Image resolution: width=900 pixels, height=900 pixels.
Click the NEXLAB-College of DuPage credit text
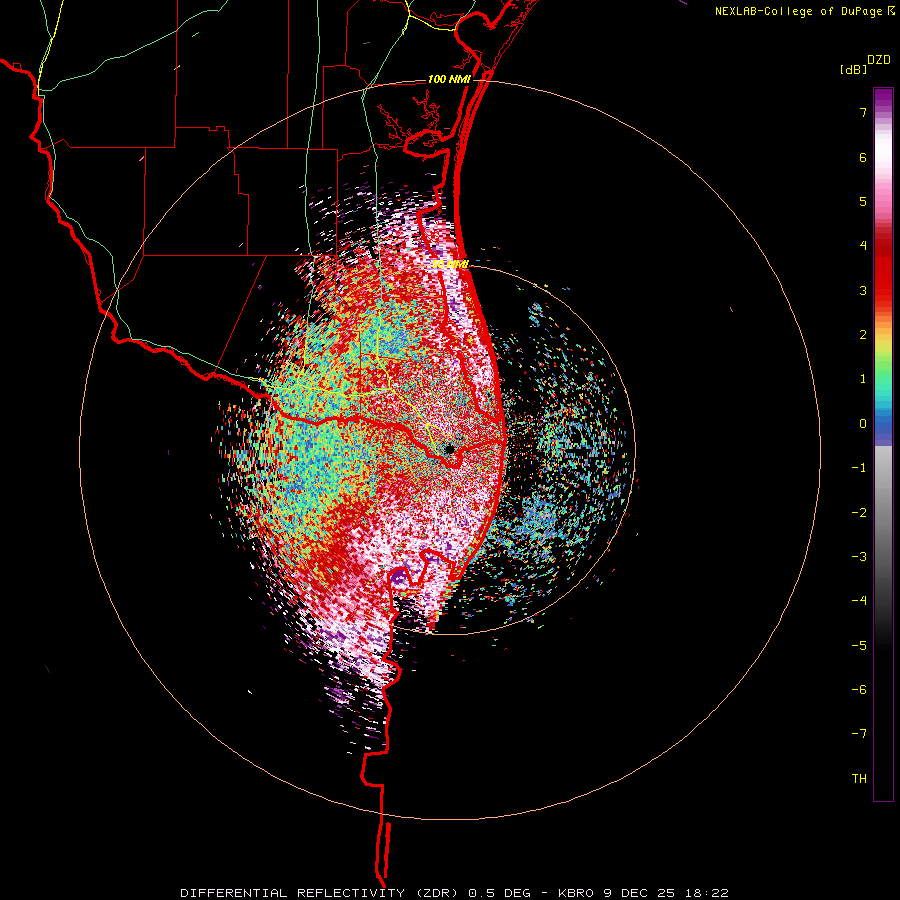(x=805, y=11)
